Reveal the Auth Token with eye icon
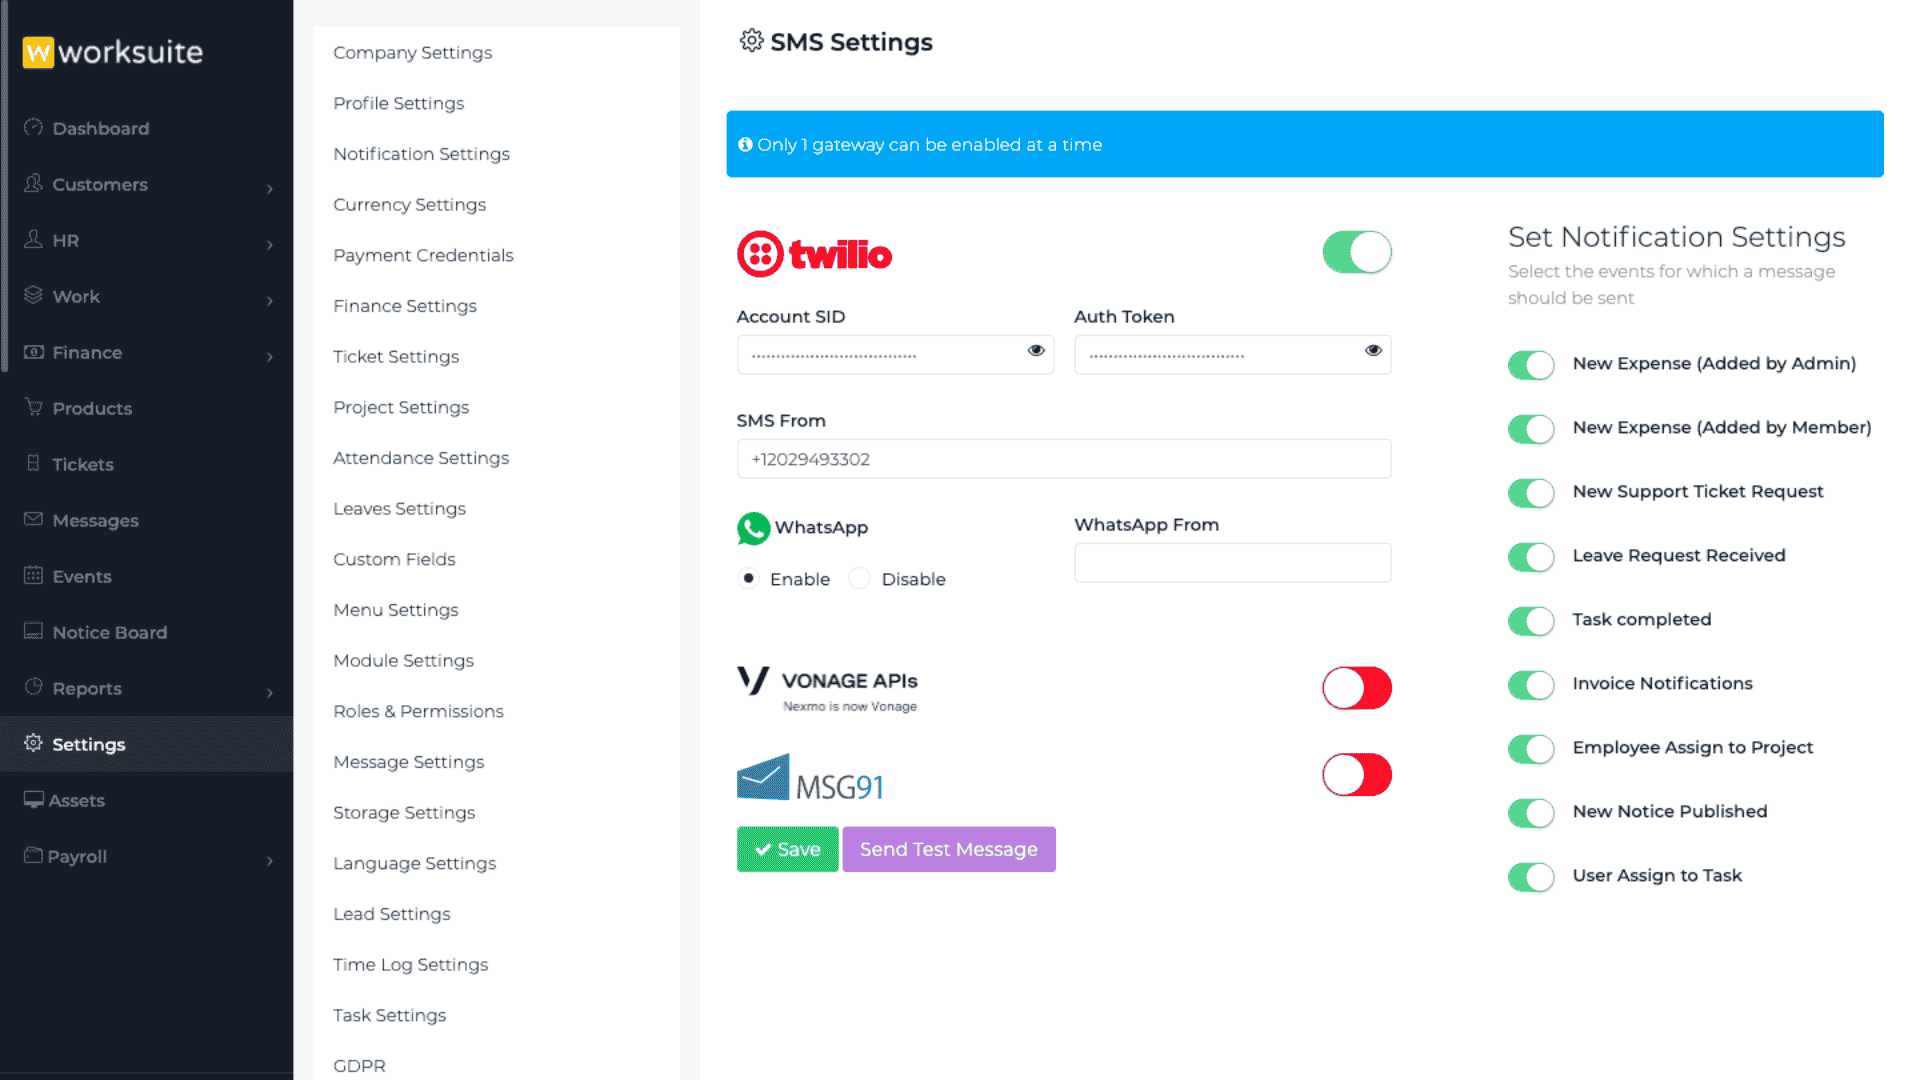The height and width of the screenshot is (1080, 1920). 1373,351
